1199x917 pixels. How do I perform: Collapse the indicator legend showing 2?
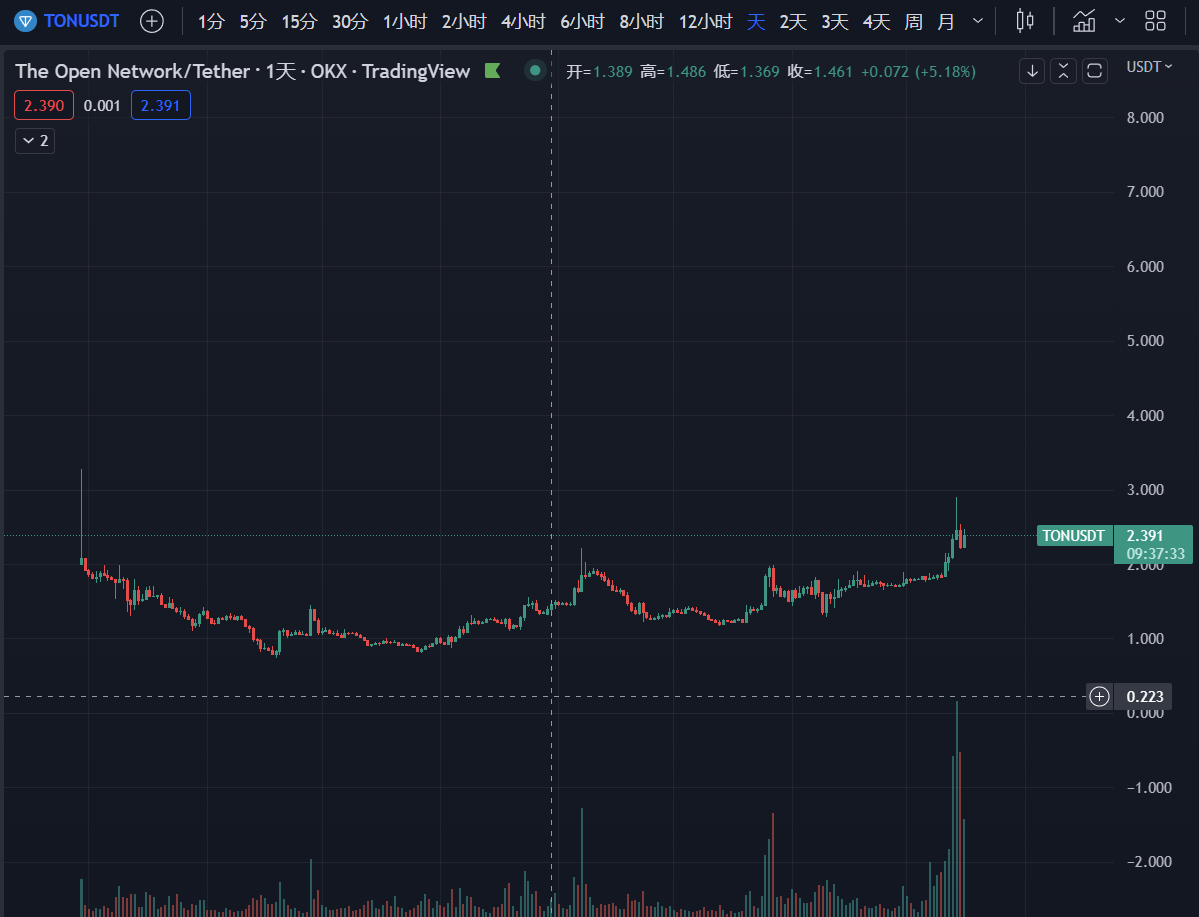[x=35, y=141]
